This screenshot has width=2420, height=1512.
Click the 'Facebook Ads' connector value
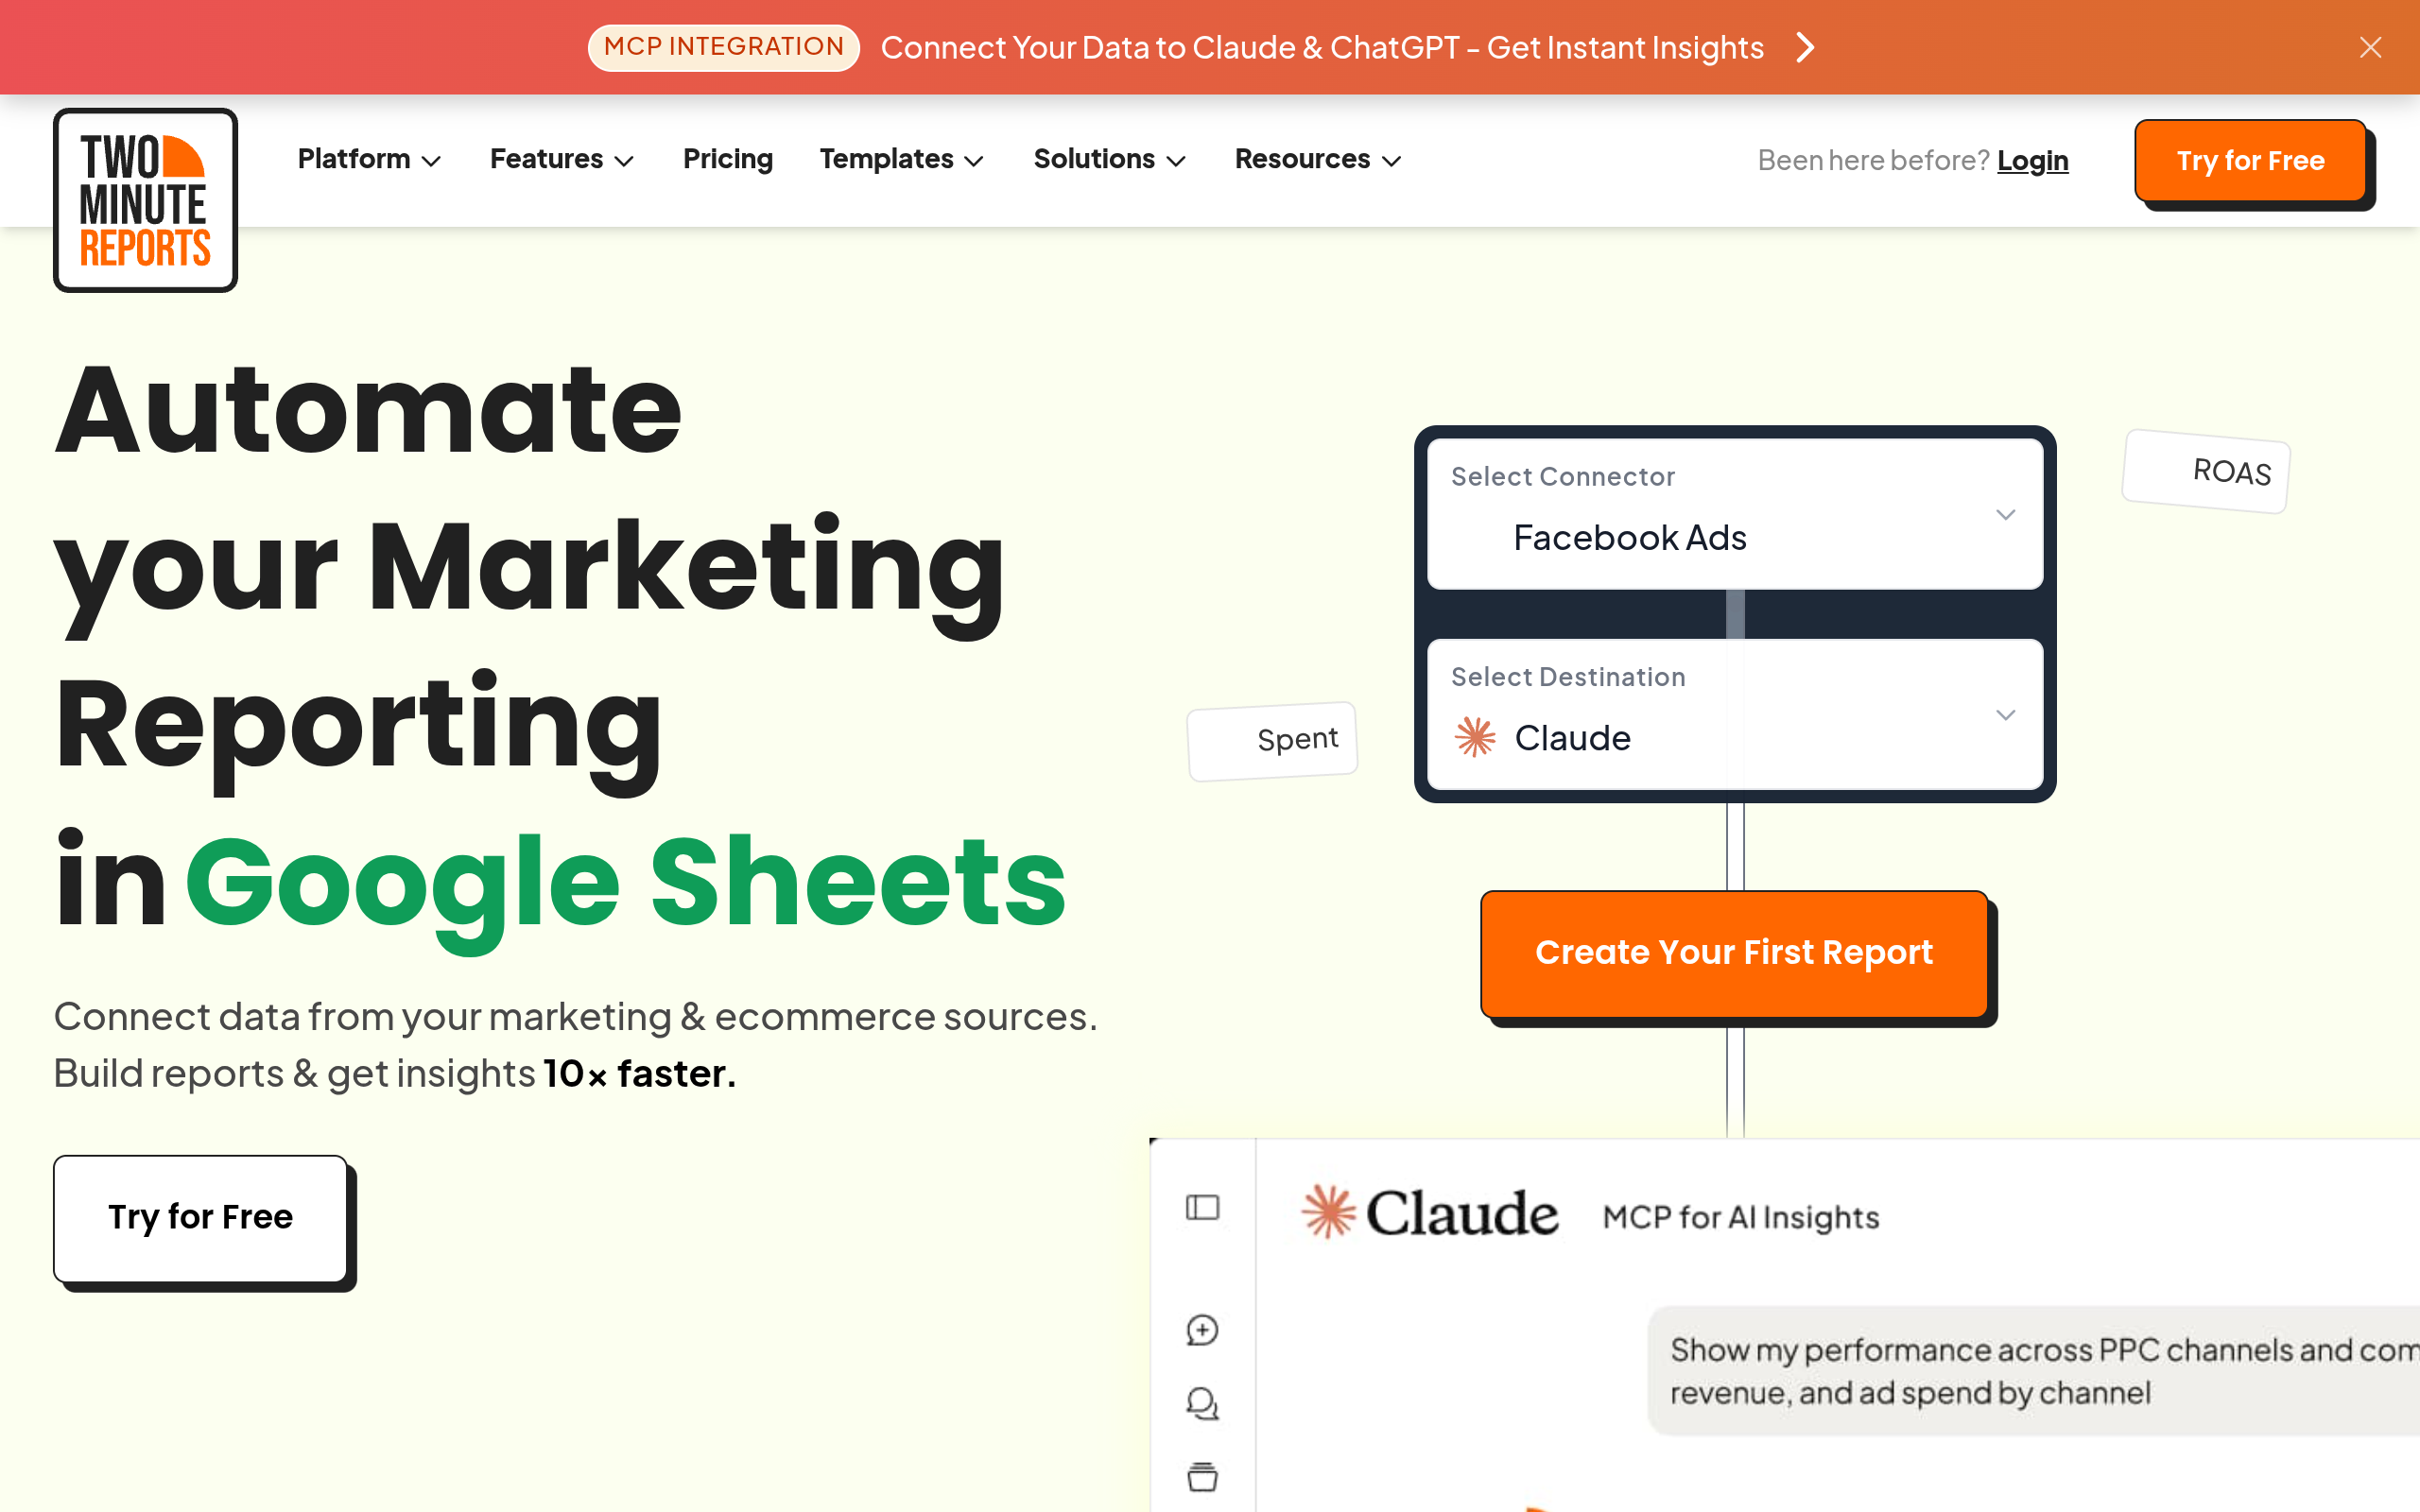[1630, 538]
